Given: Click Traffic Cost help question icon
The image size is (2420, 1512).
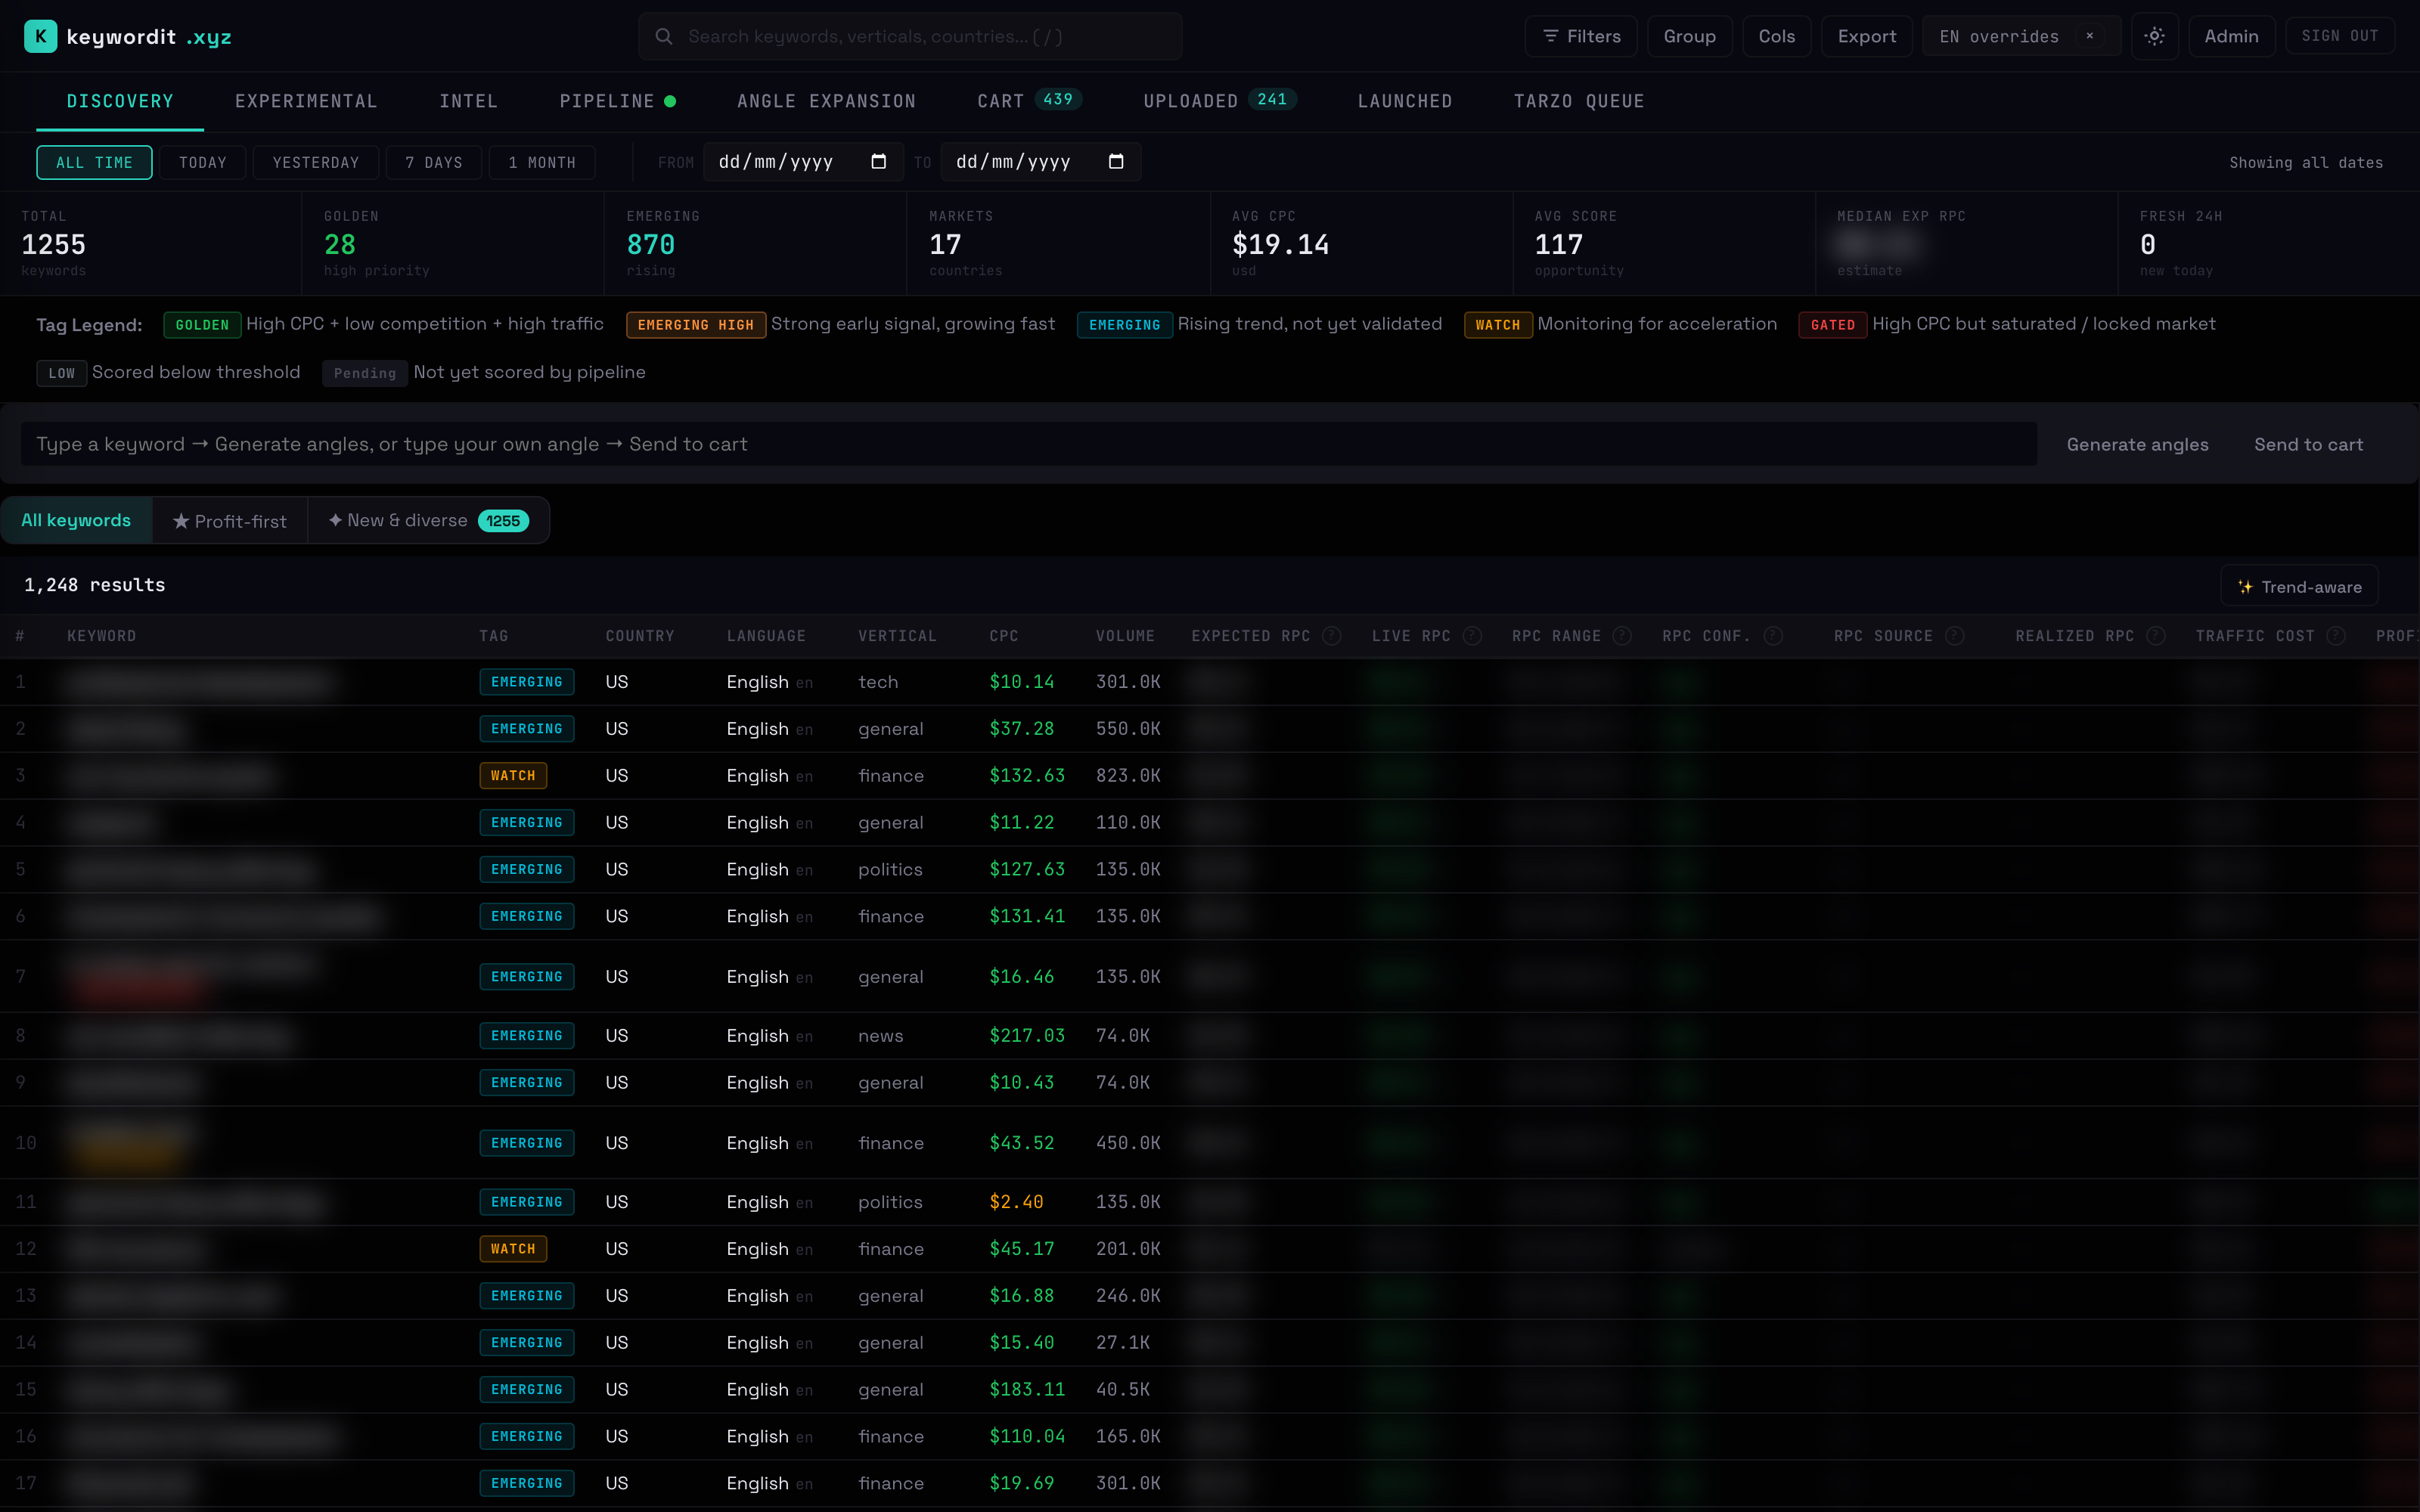Looking at the screenshot, I should (x=2336, y=636).
